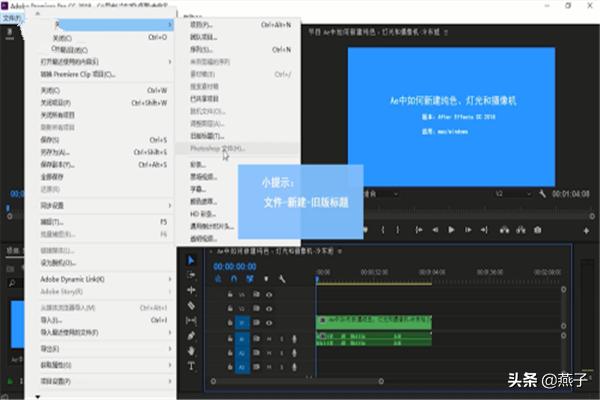The image size is (600, 400).
Task: Select the Selection tool arrow in toolbar
Action: (x=192, y=261)
